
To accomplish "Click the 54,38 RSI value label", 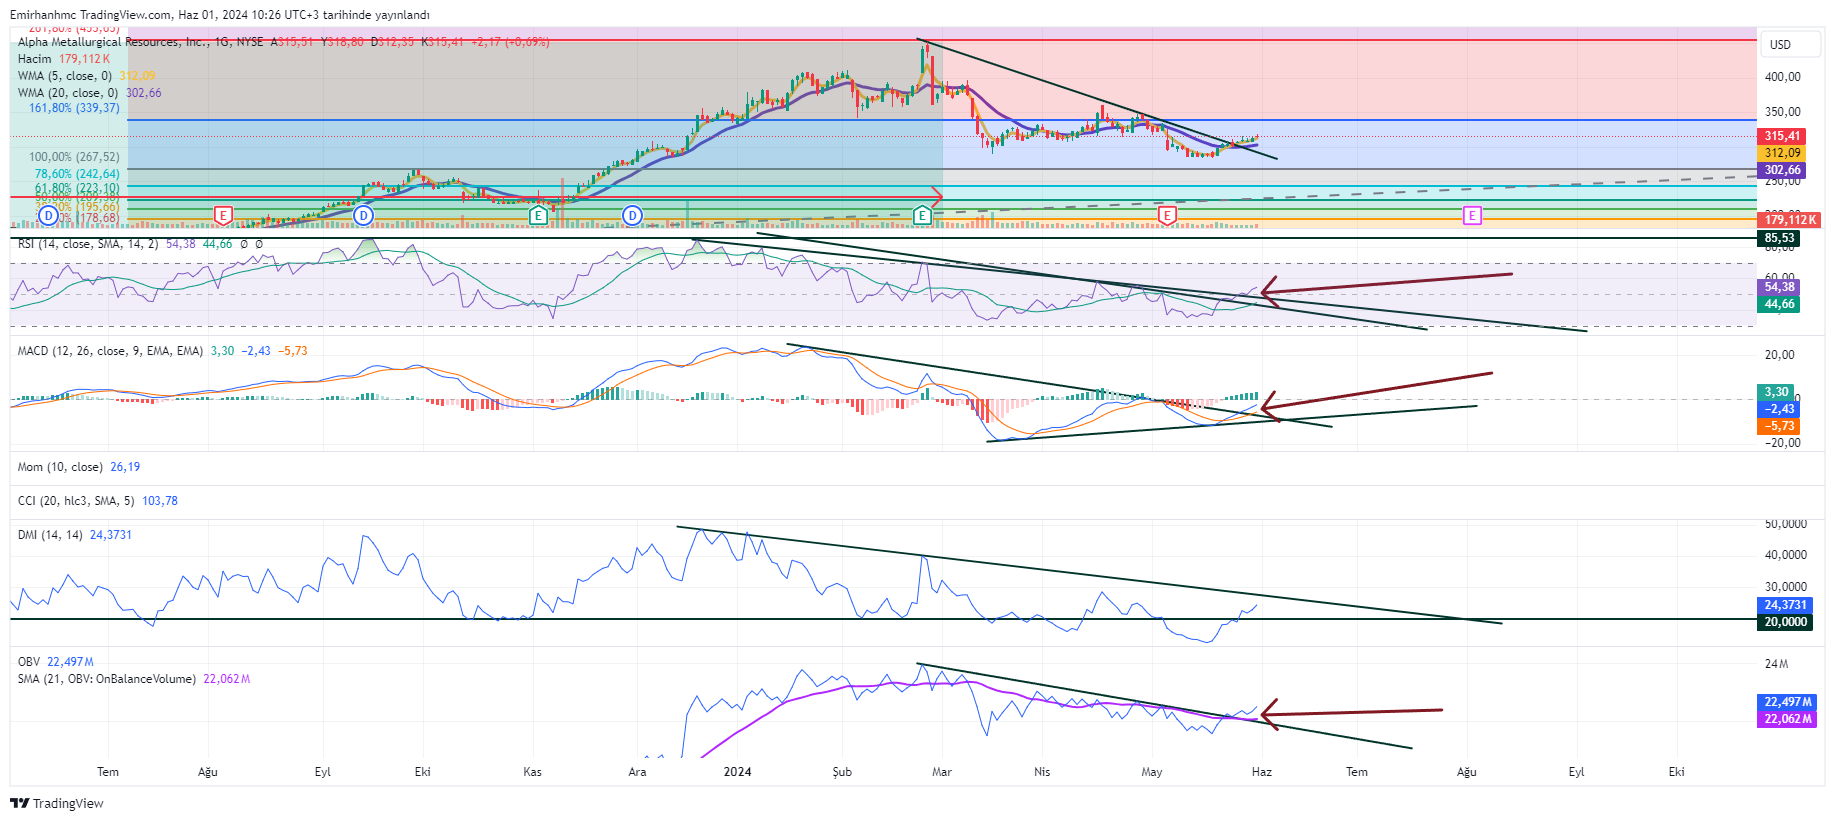I will 1779,287.
